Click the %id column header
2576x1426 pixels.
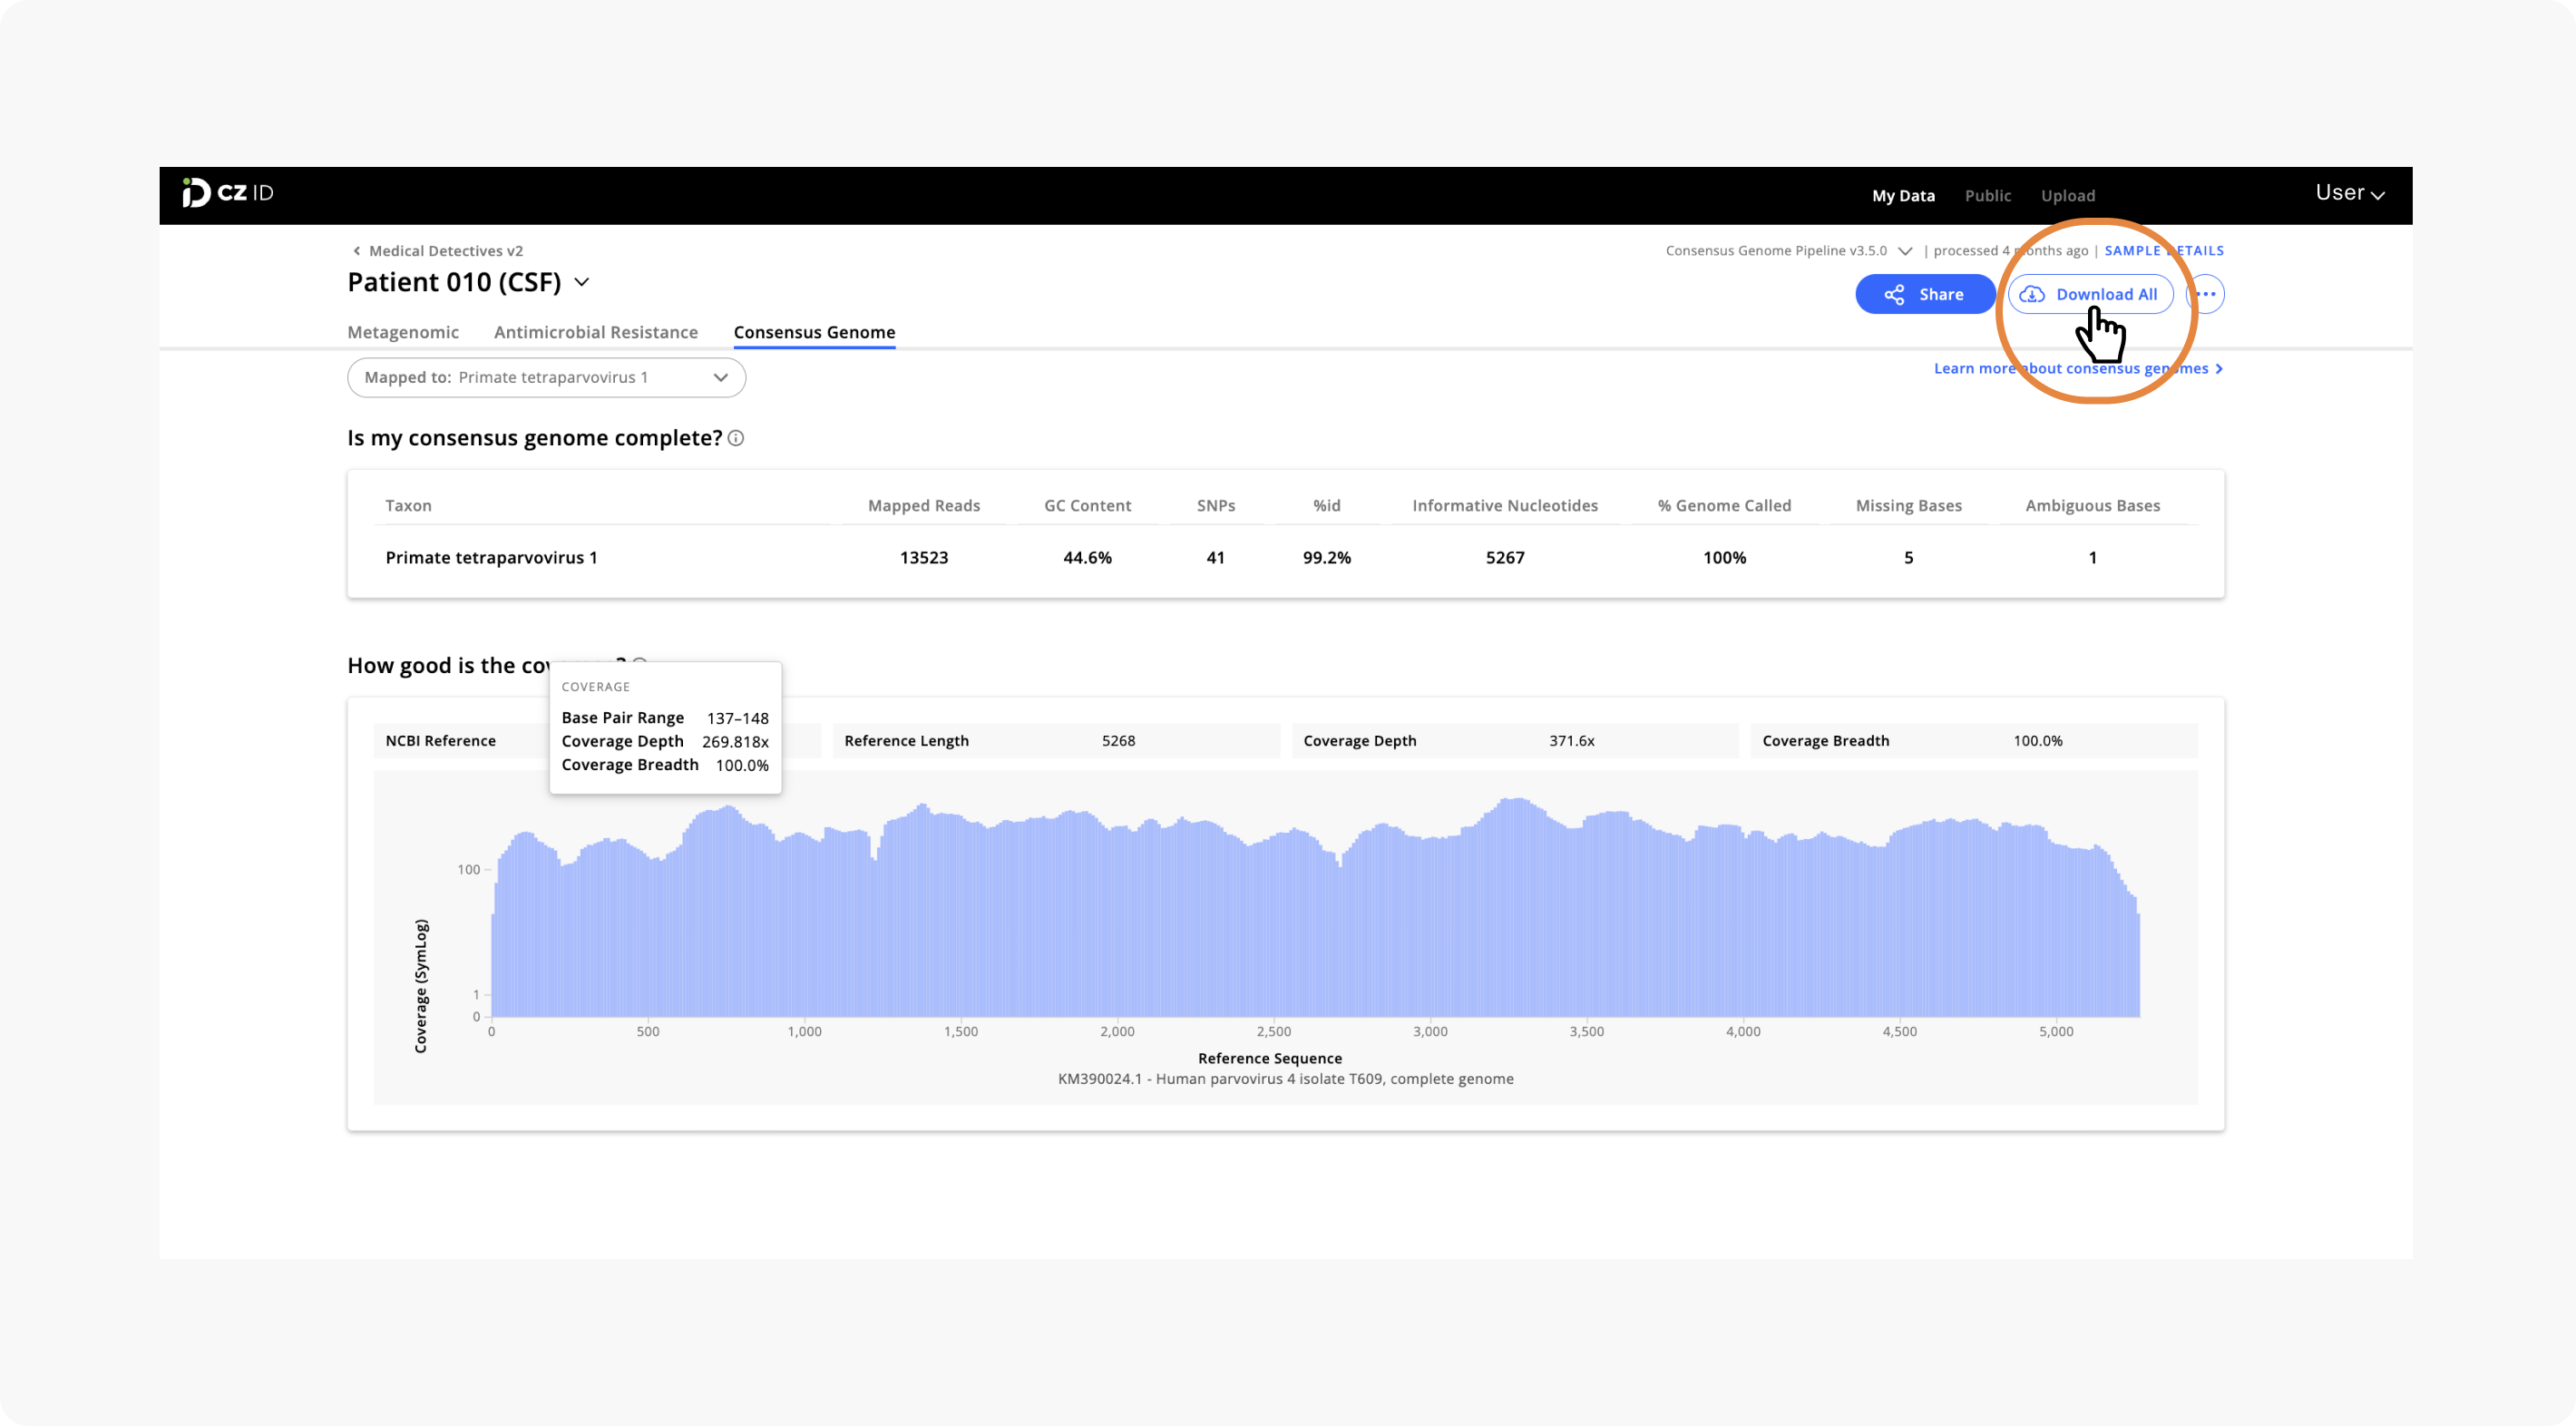tap(1326, 506)
